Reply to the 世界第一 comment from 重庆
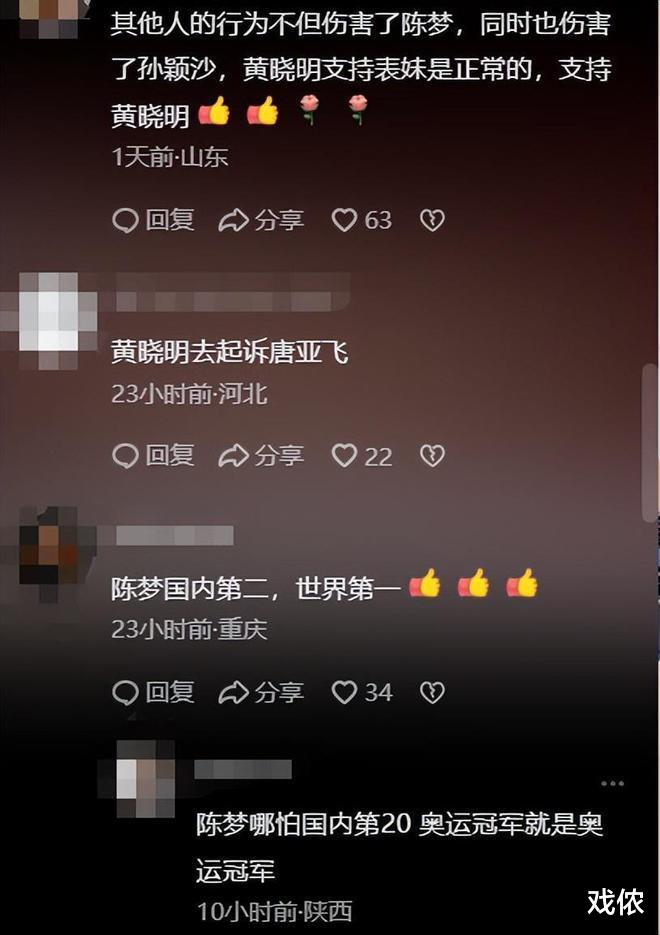Screen dimensions: 660x935 (153, 692)
